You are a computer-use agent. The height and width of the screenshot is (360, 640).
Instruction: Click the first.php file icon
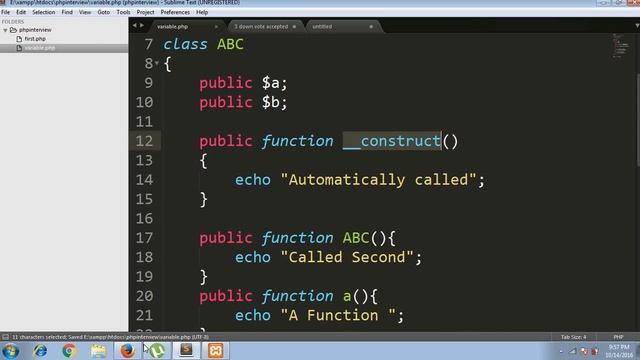point(19,39)
